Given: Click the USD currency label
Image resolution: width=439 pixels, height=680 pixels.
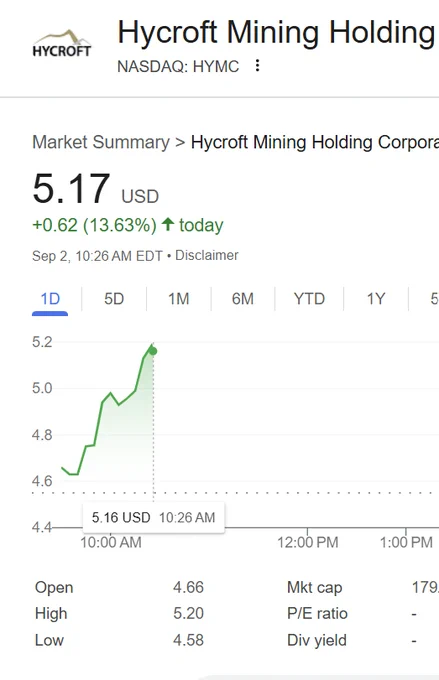Looking at the screenshot, I should tap(140, 196).
